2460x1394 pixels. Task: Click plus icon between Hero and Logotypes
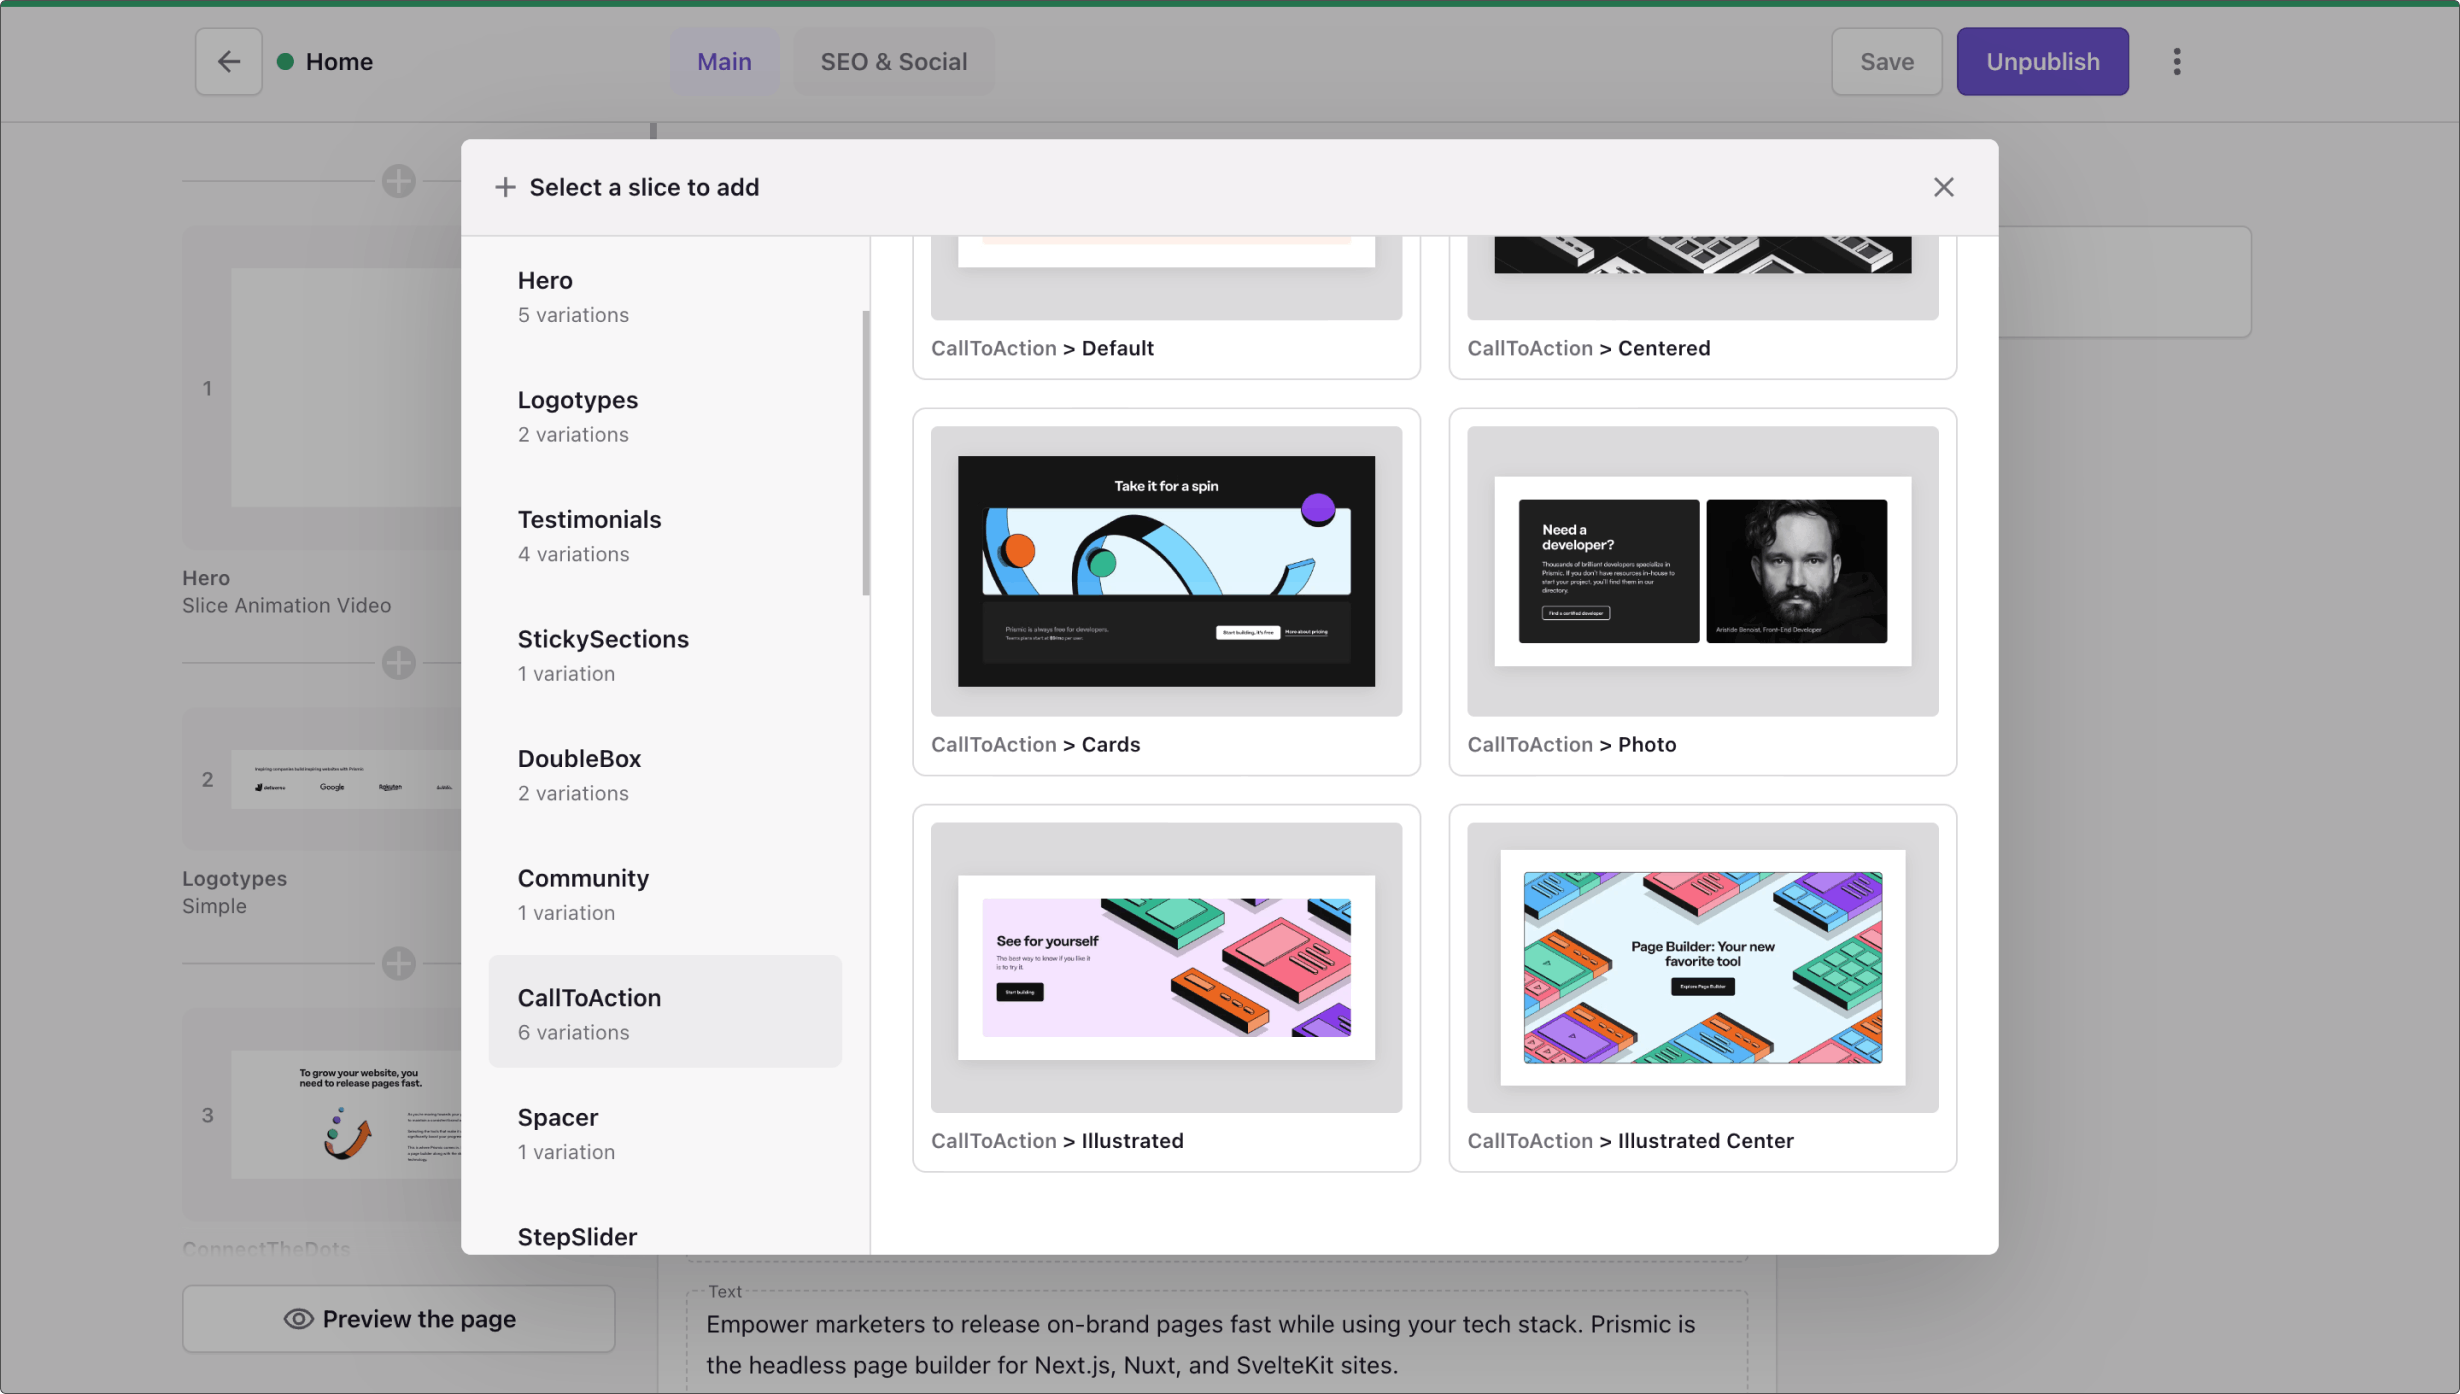tap(398, 662)
